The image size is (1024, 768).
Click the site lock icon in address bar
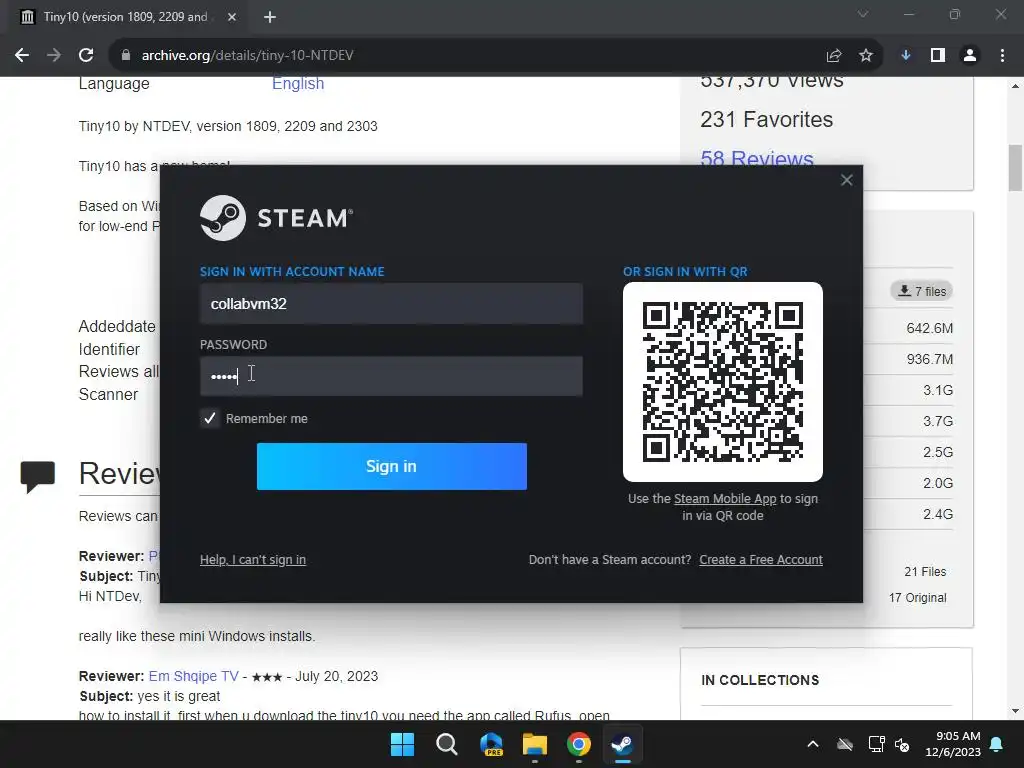125,56
